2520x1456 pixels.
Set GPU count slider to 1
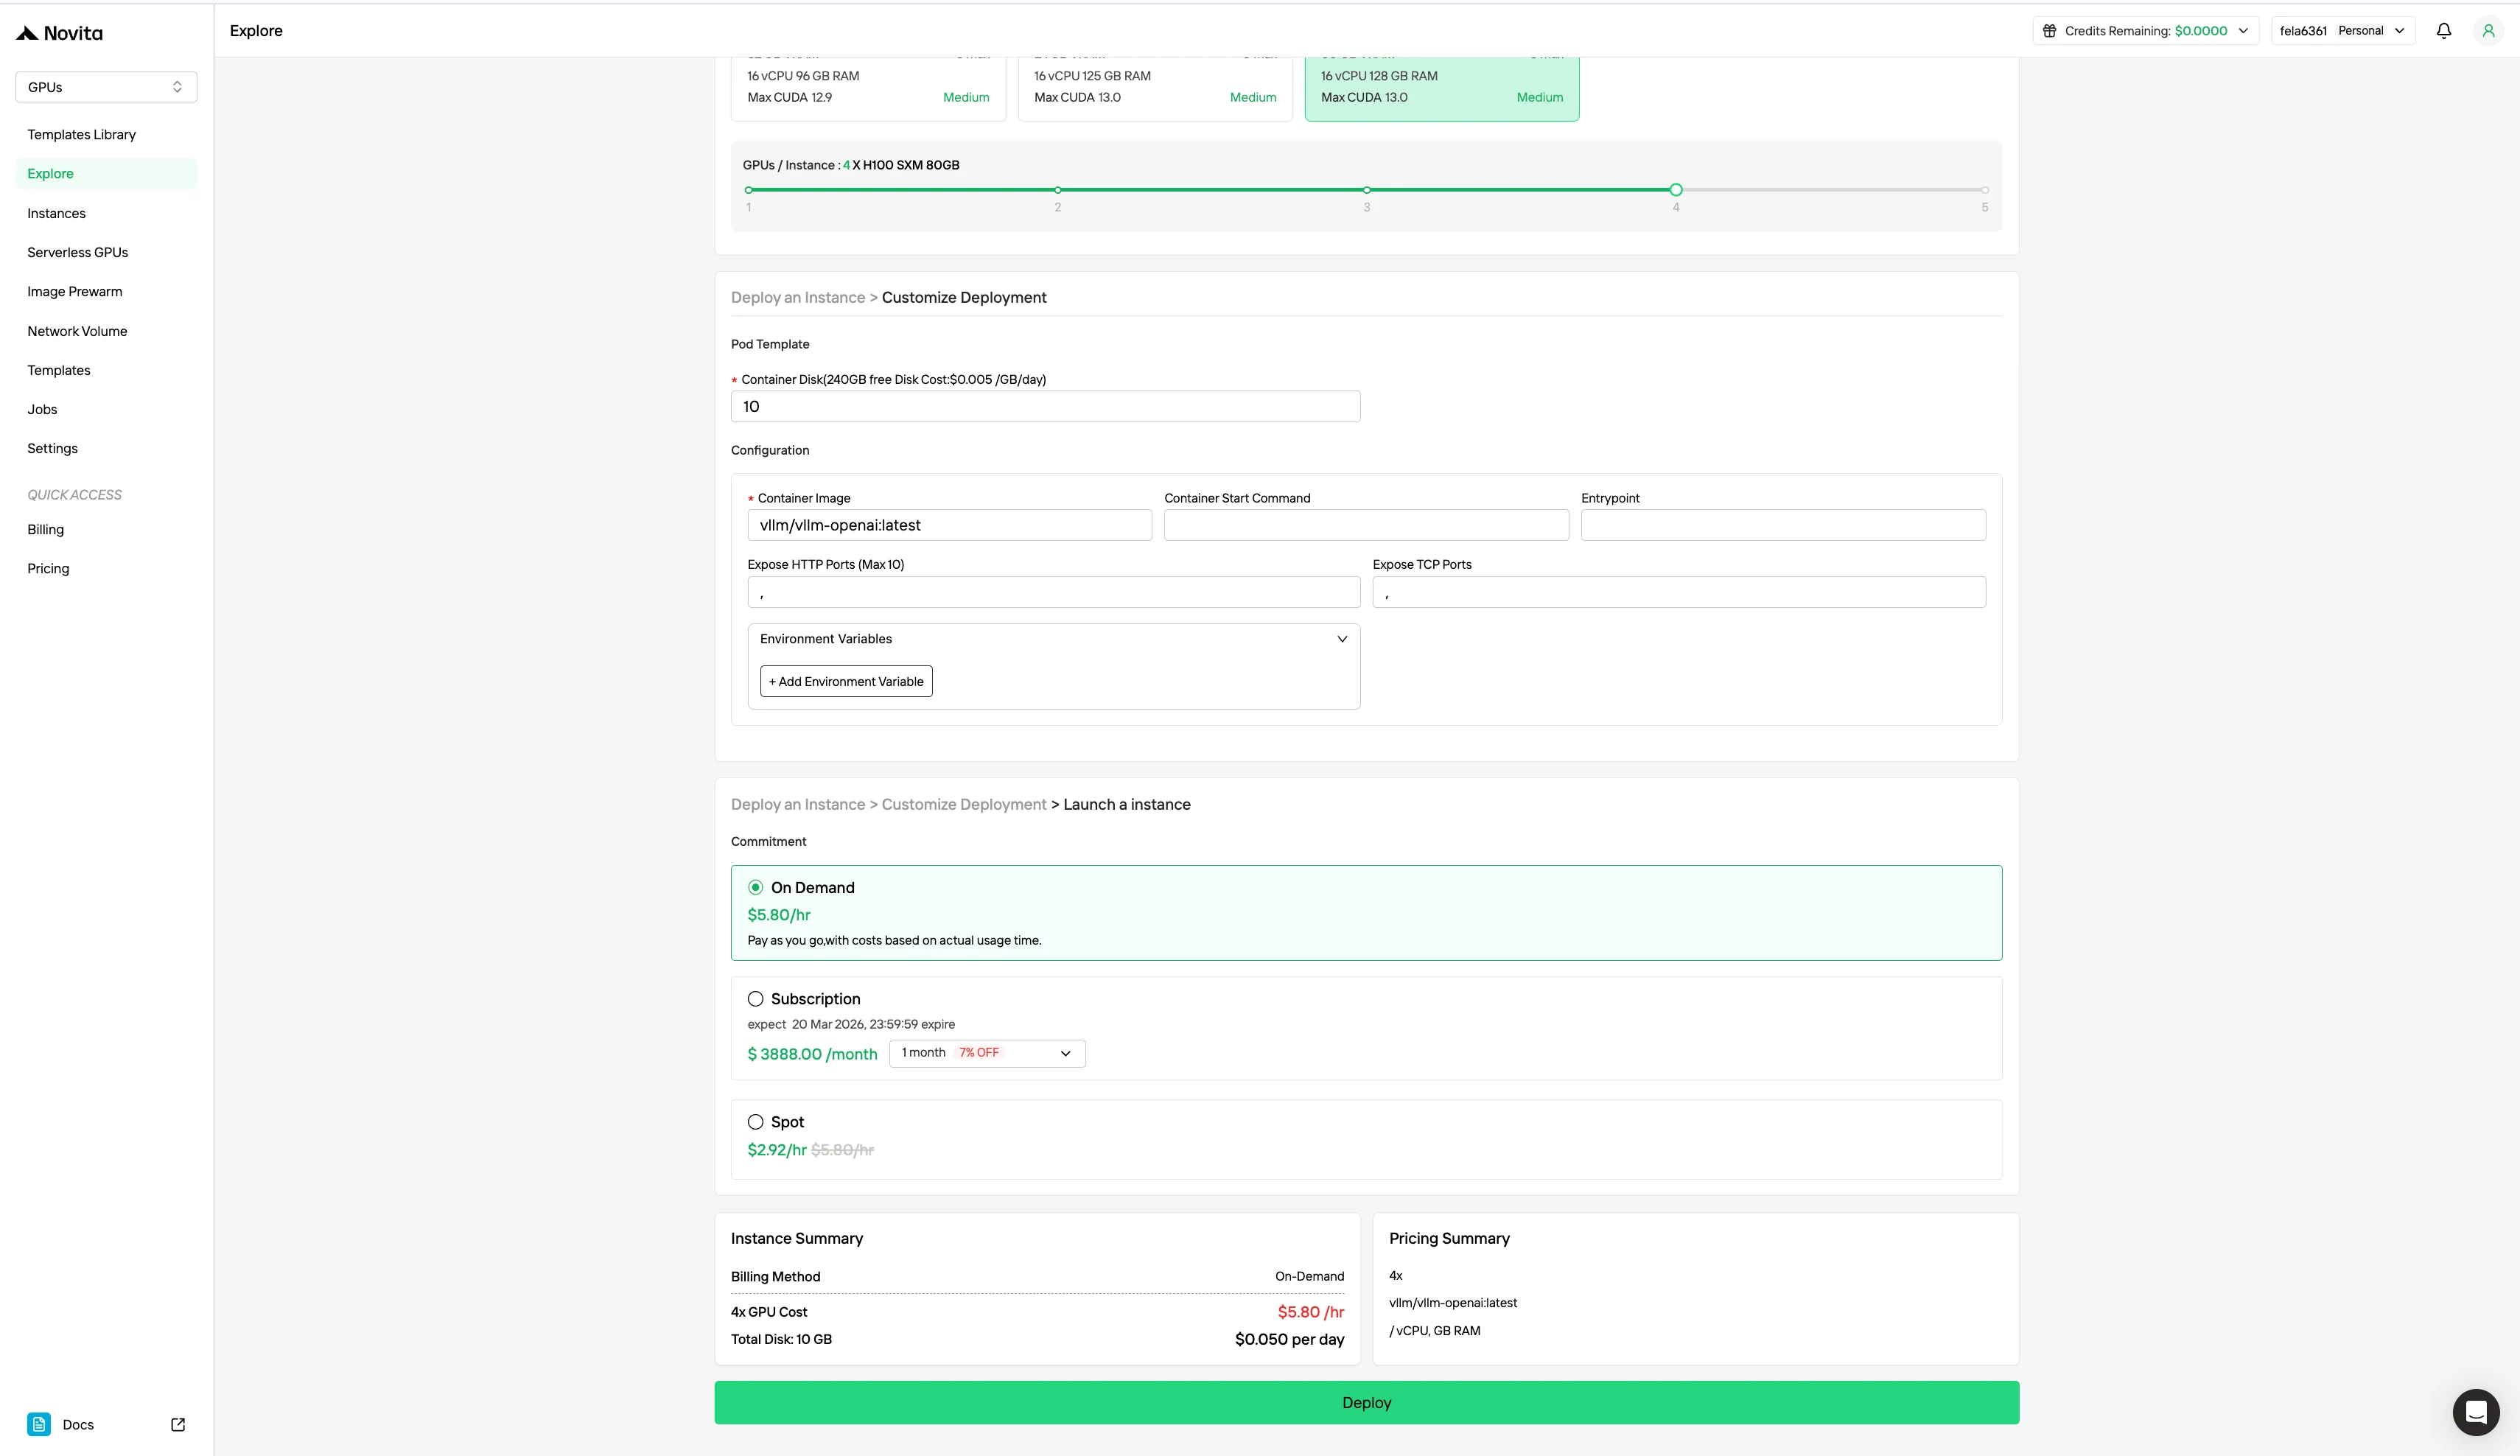749,190
